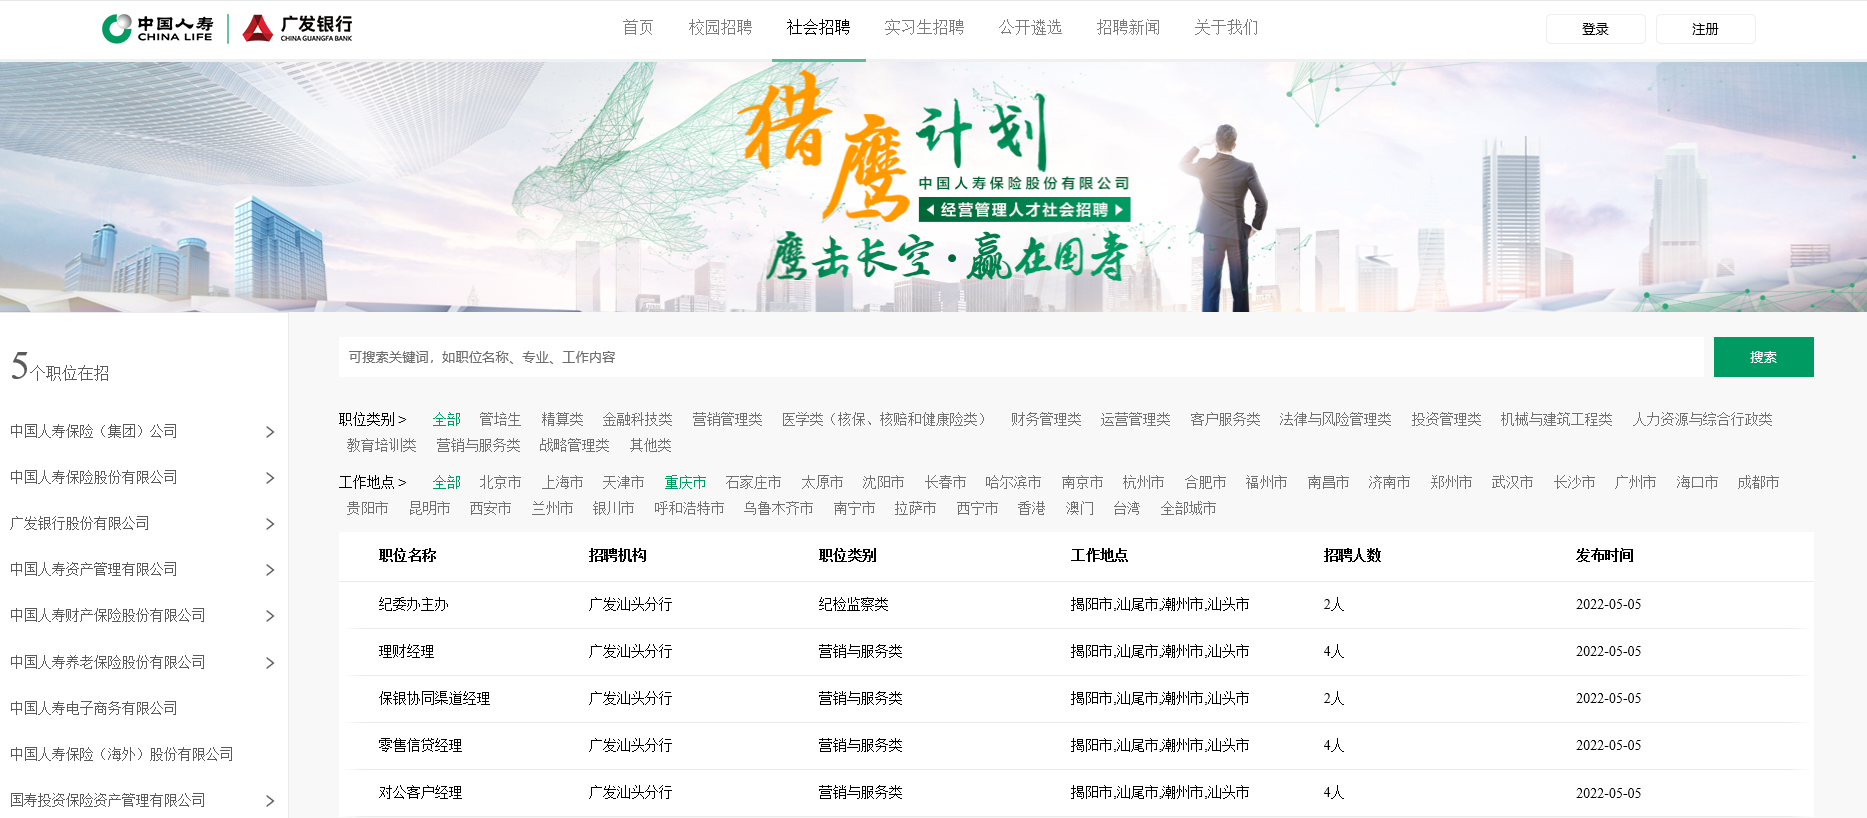Image resolution: width=1867 pixels, height=818 pixels.
Task: Expand 中国人寿保险（集团）公司 chevron
Action: coord(270,432)
